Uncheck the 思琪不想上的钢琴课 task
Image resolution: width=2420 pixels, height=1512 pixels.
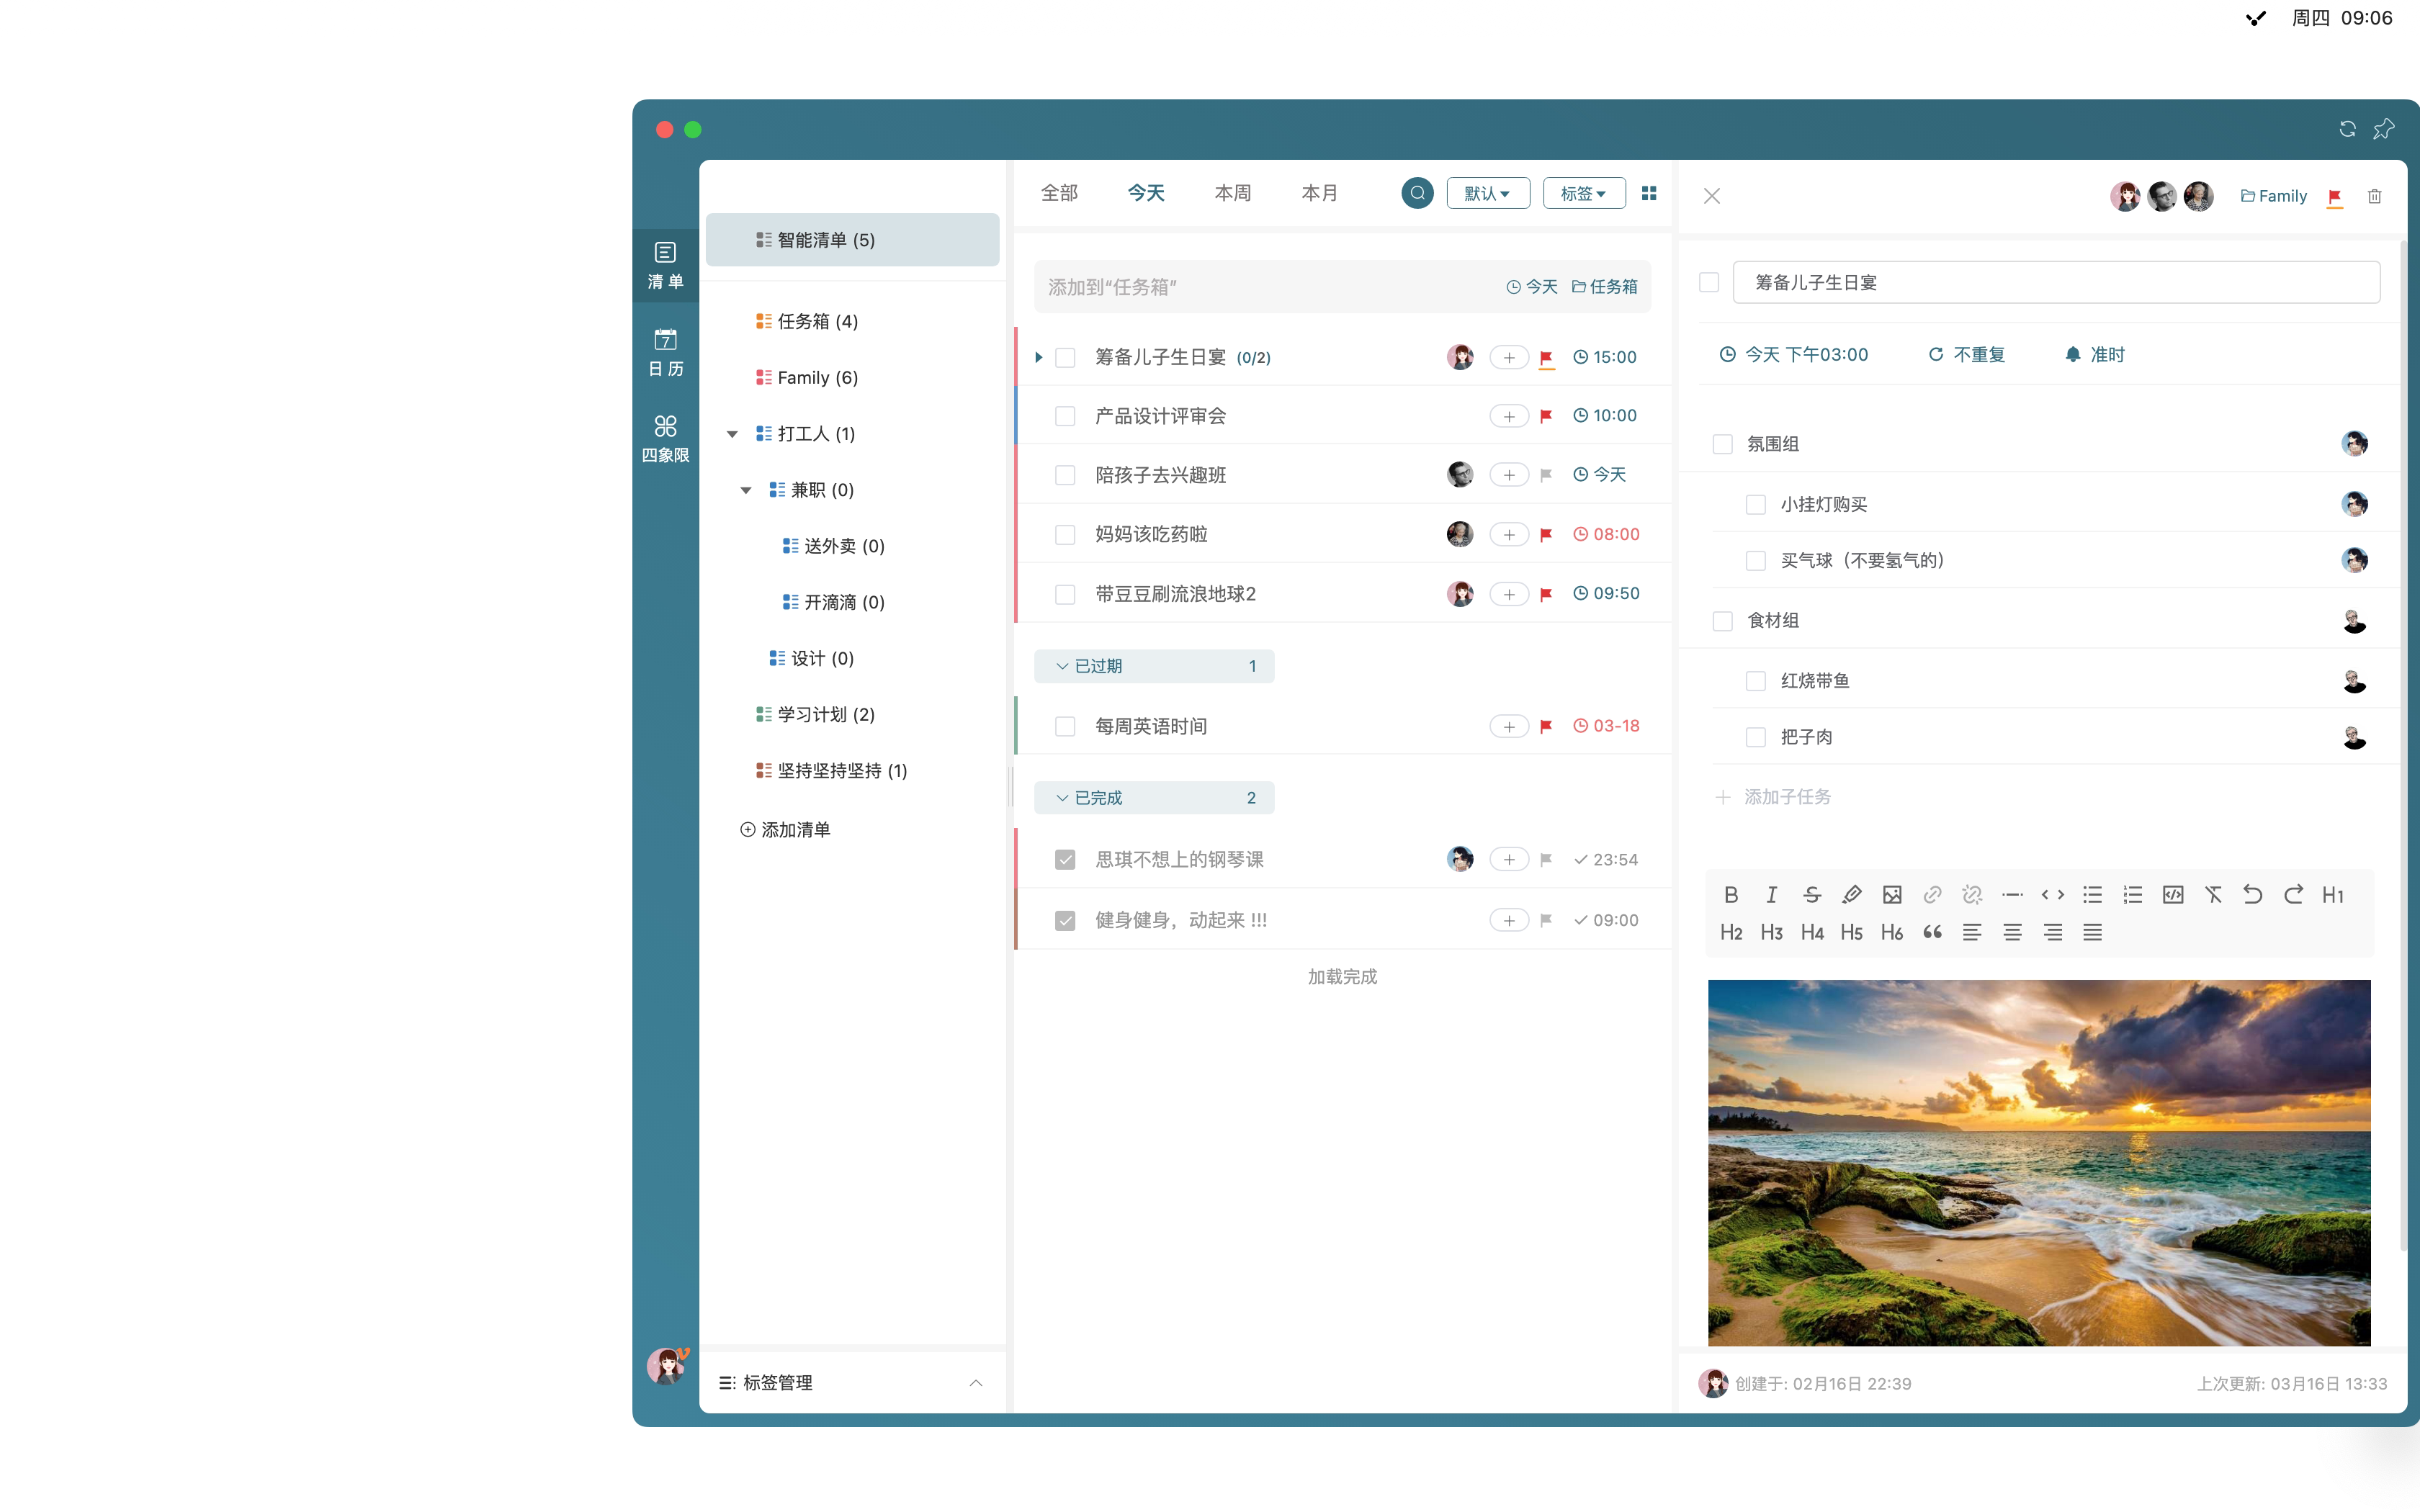(1065, 860)
